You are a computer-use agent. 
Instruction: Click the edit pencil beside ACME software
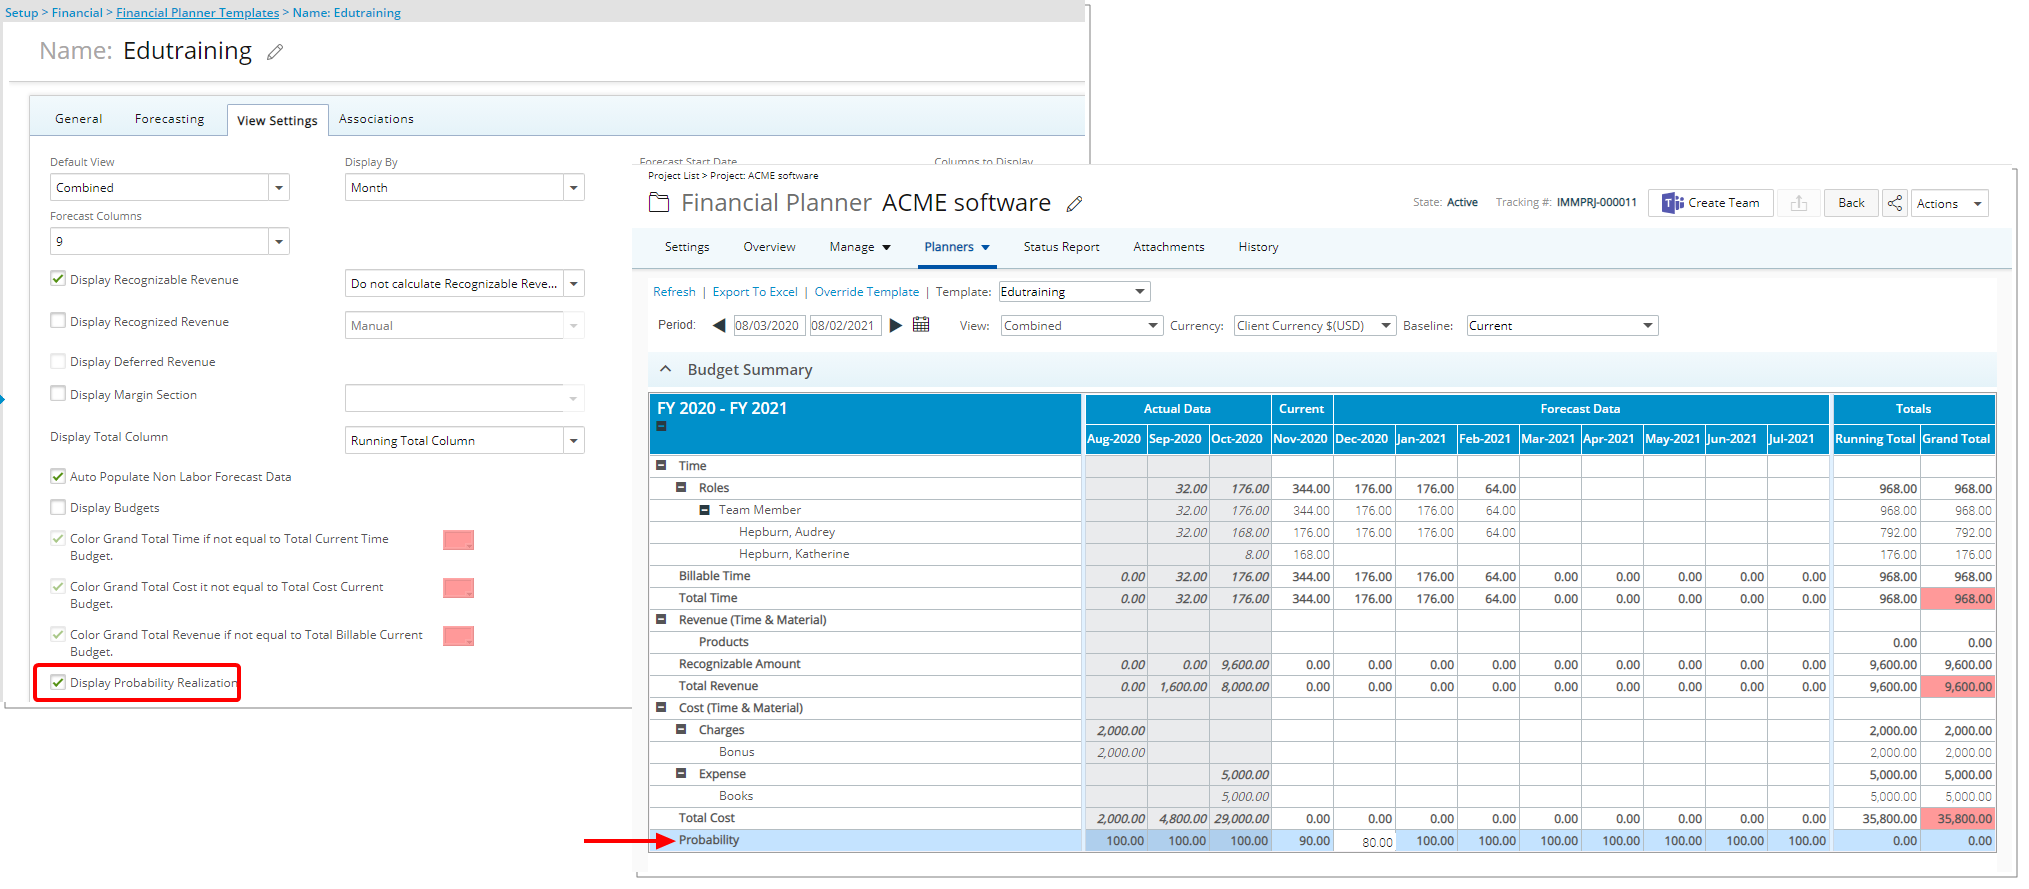1075,204
